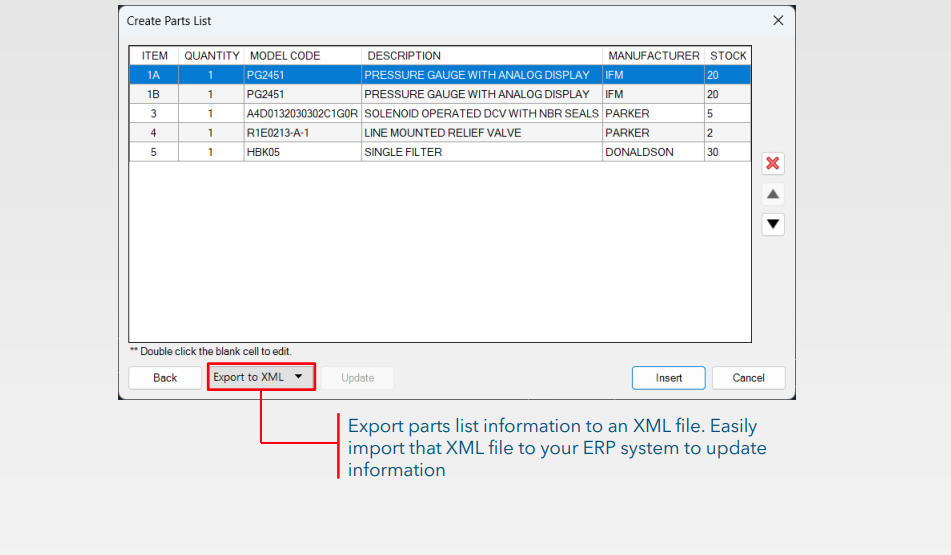Viewport: 951px width, 555px height.
Task: Click SOLENOID OPERATED DCV WITH NBR SEALS
Action: (x=482, y=114)
